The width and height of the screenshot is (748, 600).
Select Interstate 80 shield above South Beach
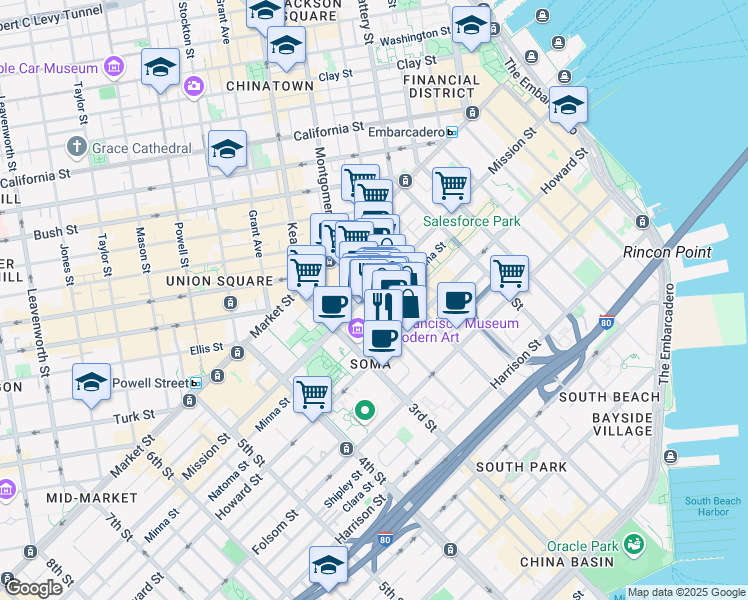pyautogui.click(x=606, y=322)
